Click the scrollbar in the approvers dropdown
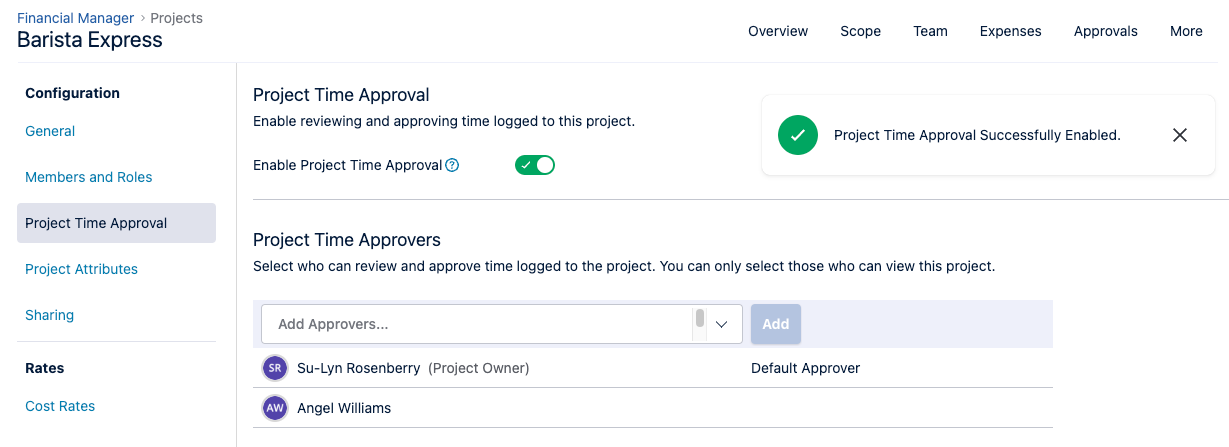This screenshot has height=447, width=1229. 699,319
